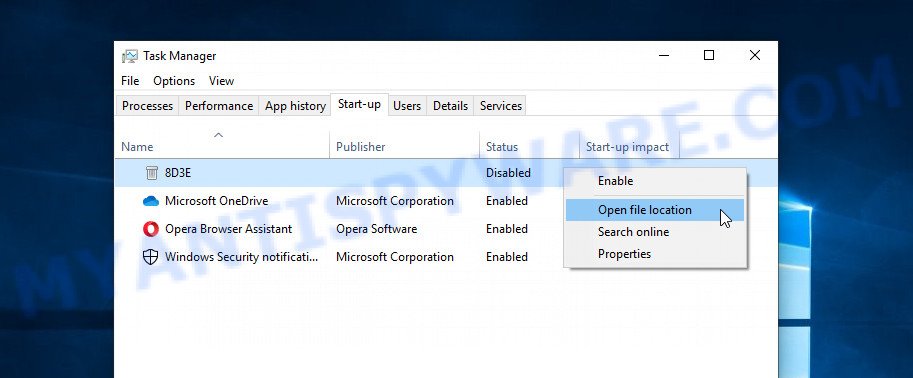Image resolution: width=913 pixels, height=378 pixels.
Task: Select the Microsoft OneDrive row name
Action: [x=217, y=201]
